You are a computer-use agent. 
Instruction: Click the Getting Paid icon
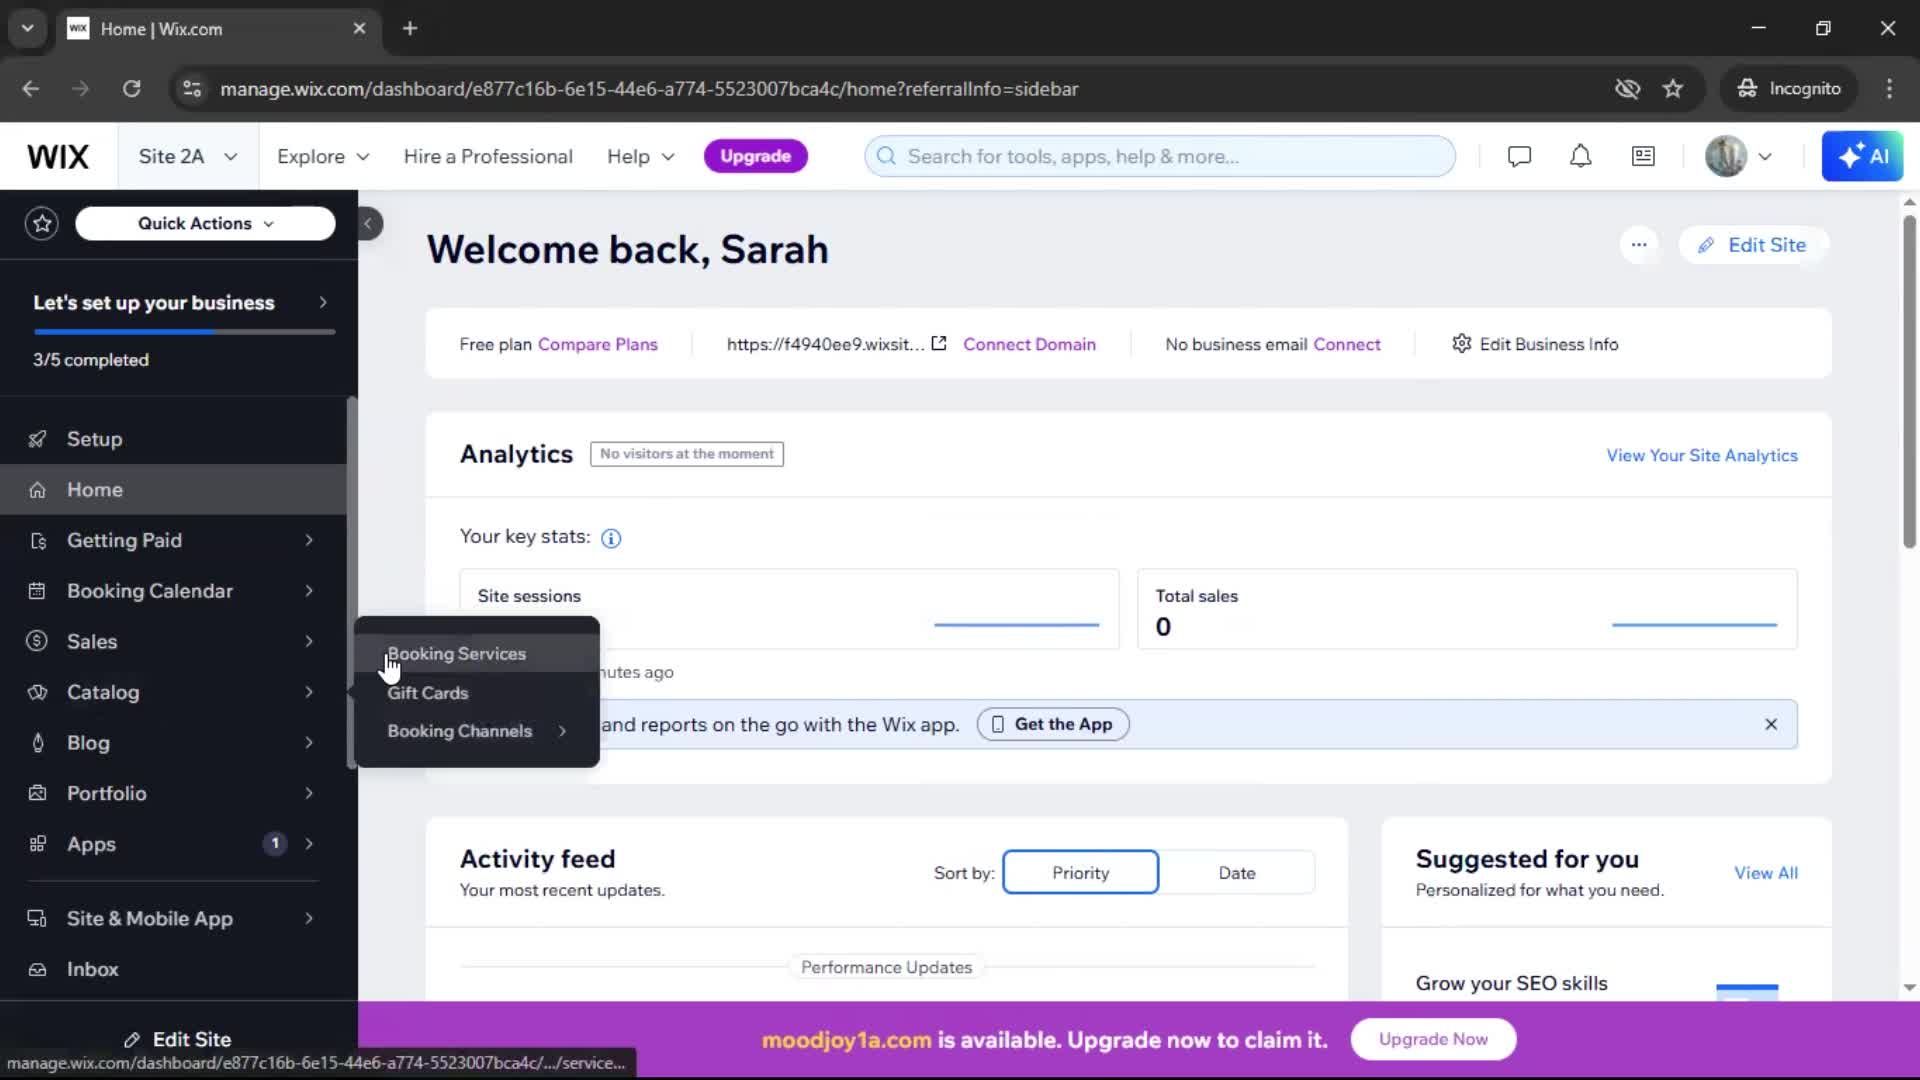click(x=38, y=541)
